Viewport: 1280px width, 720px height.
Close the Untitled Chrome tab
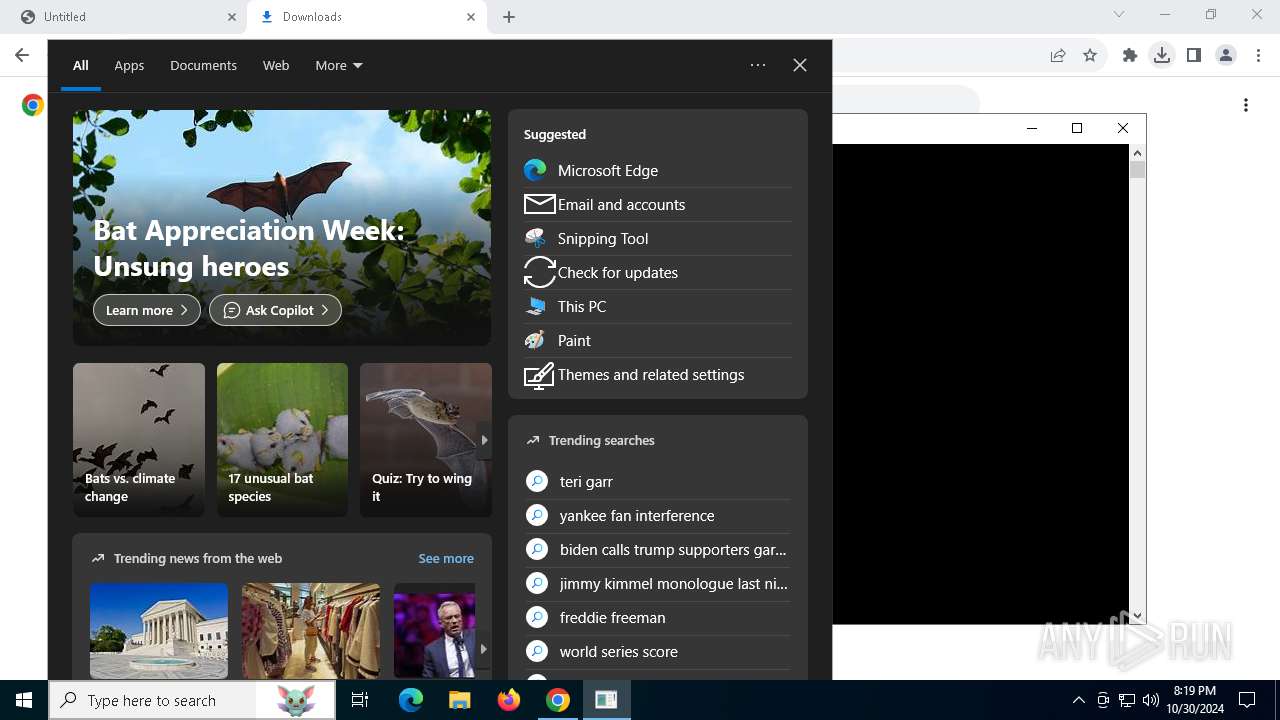click(231, 17)
